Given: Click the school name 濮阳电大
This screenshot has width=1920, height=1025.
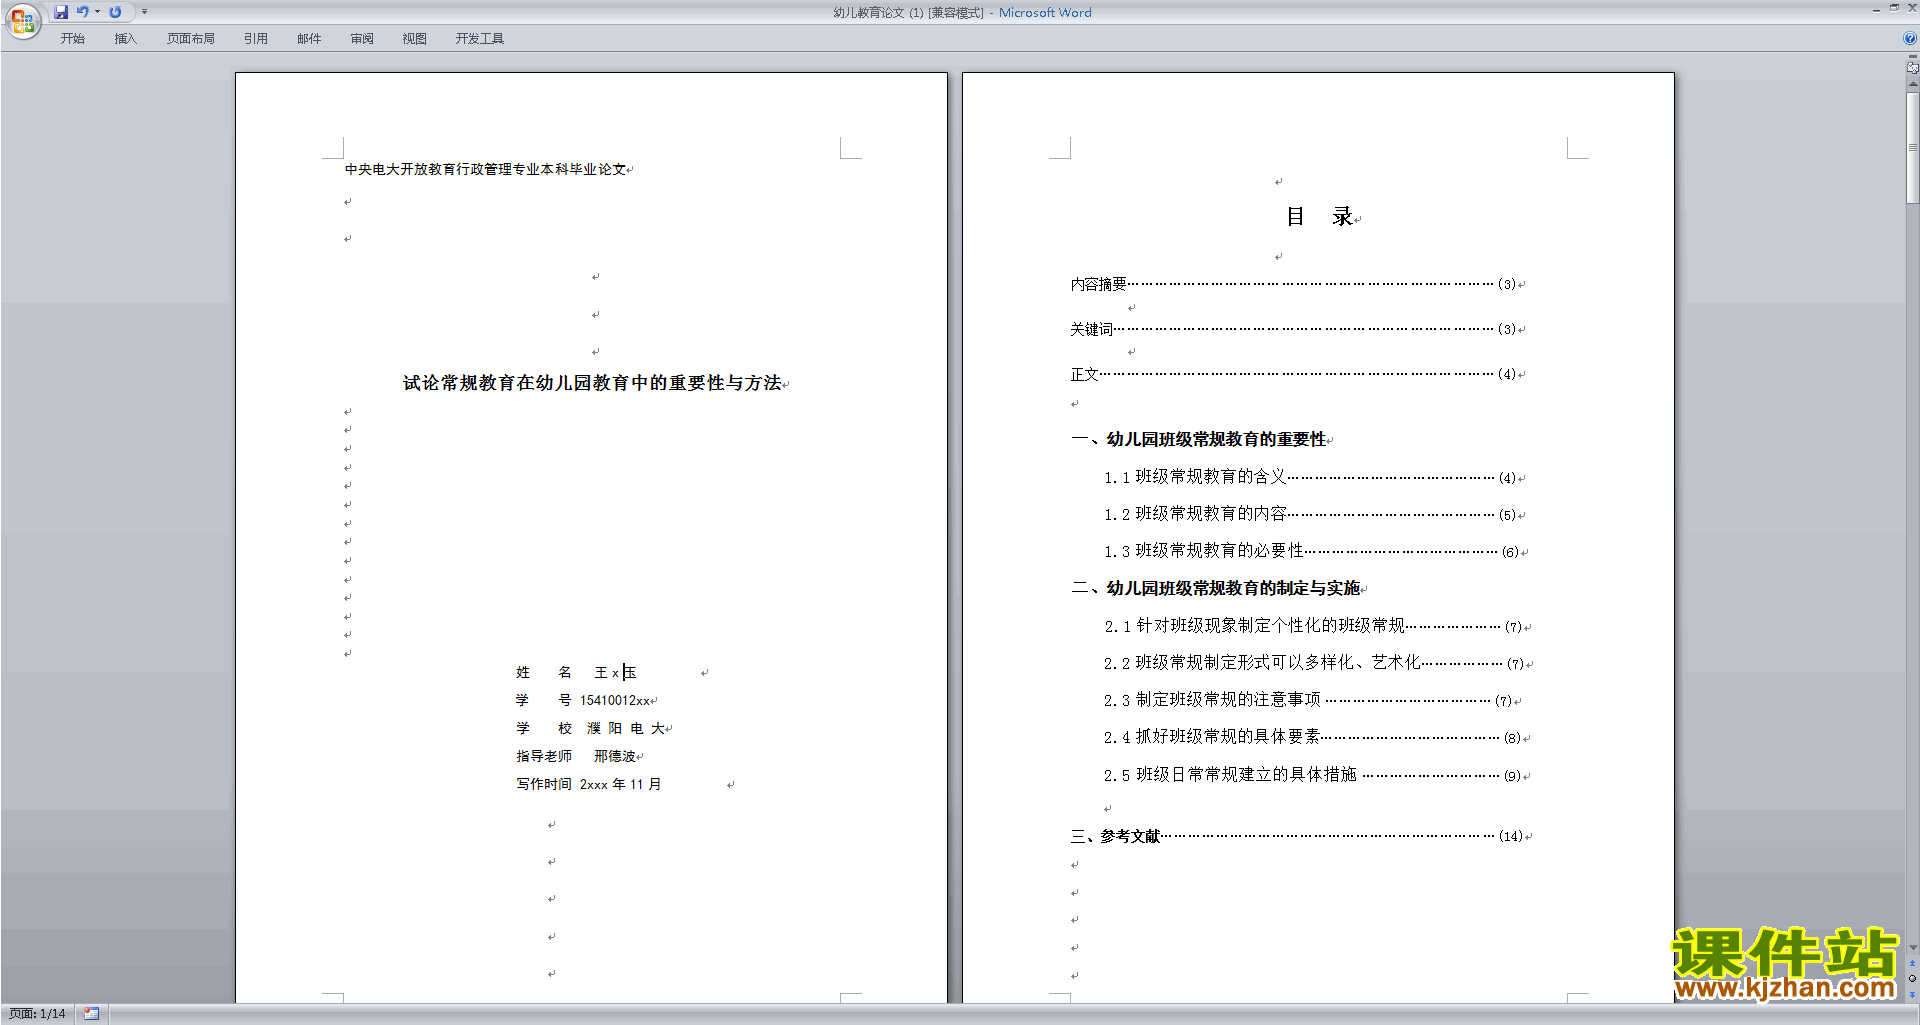Looking at the screenshot, I should pyautogui.click(x=626, y=729).
